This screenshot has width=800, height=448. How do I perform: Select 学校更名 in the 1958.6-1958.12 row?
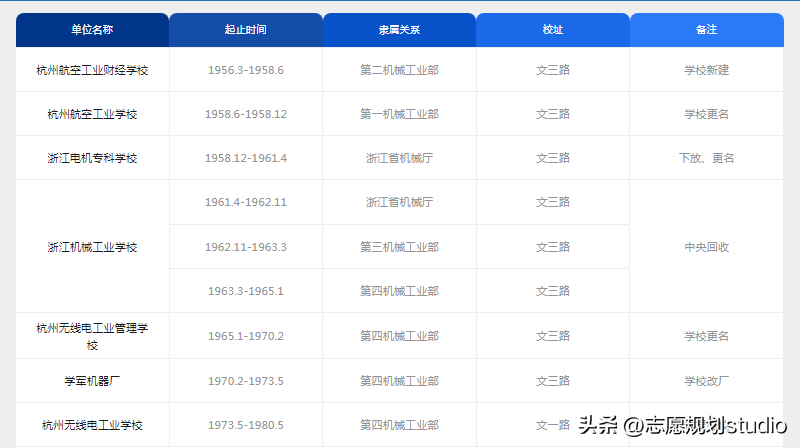pyautogui.click(x=707, y=114)
